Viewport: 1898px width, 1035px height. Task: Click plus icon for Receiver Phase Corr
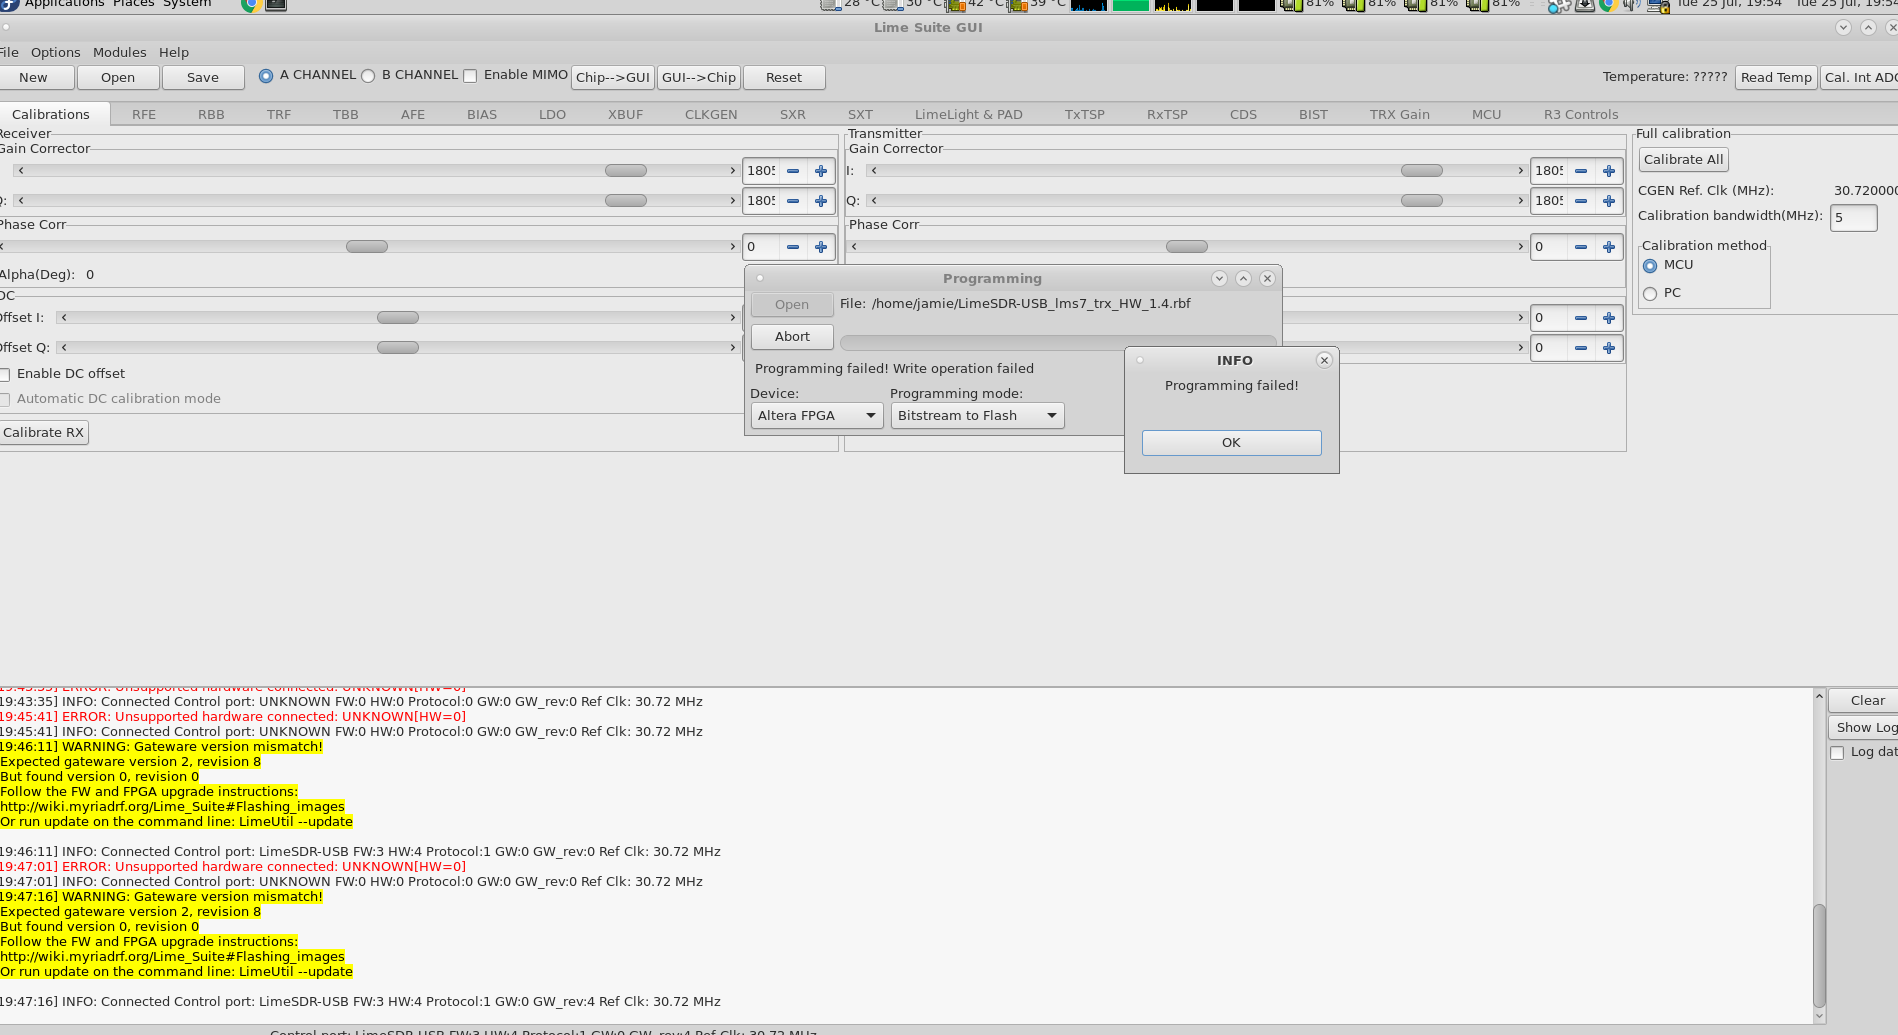(821, 247)
